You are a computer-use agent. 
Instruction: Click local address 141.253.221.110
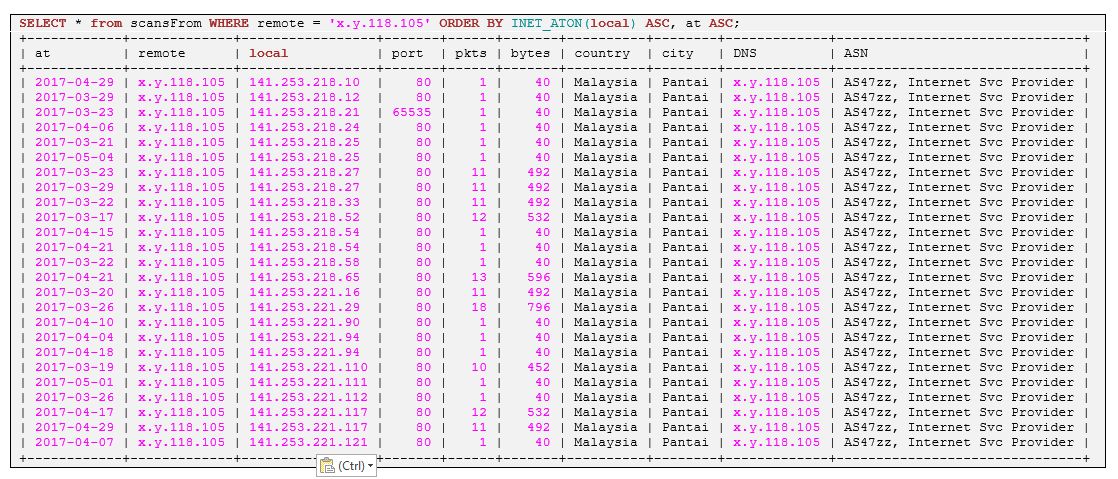[x=308, y=367]
